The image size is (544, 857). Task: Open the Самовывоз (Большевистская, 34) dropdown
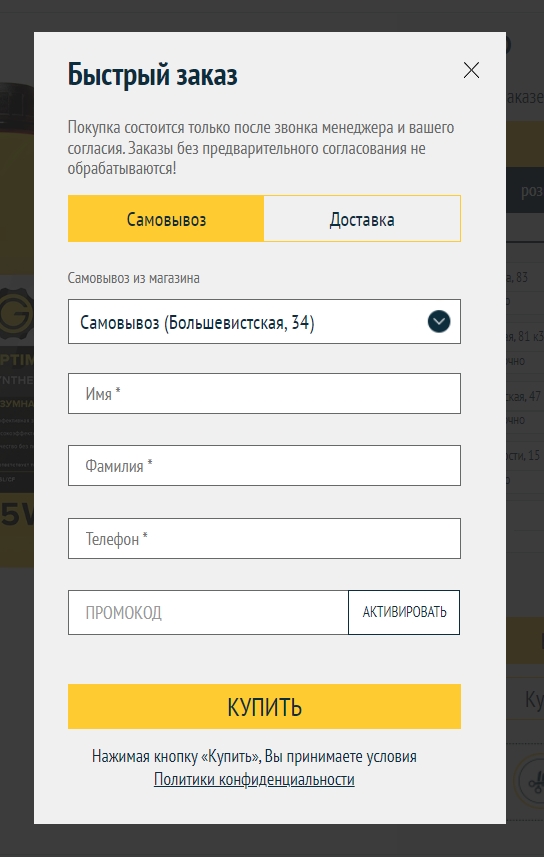[x=264, y=321]
